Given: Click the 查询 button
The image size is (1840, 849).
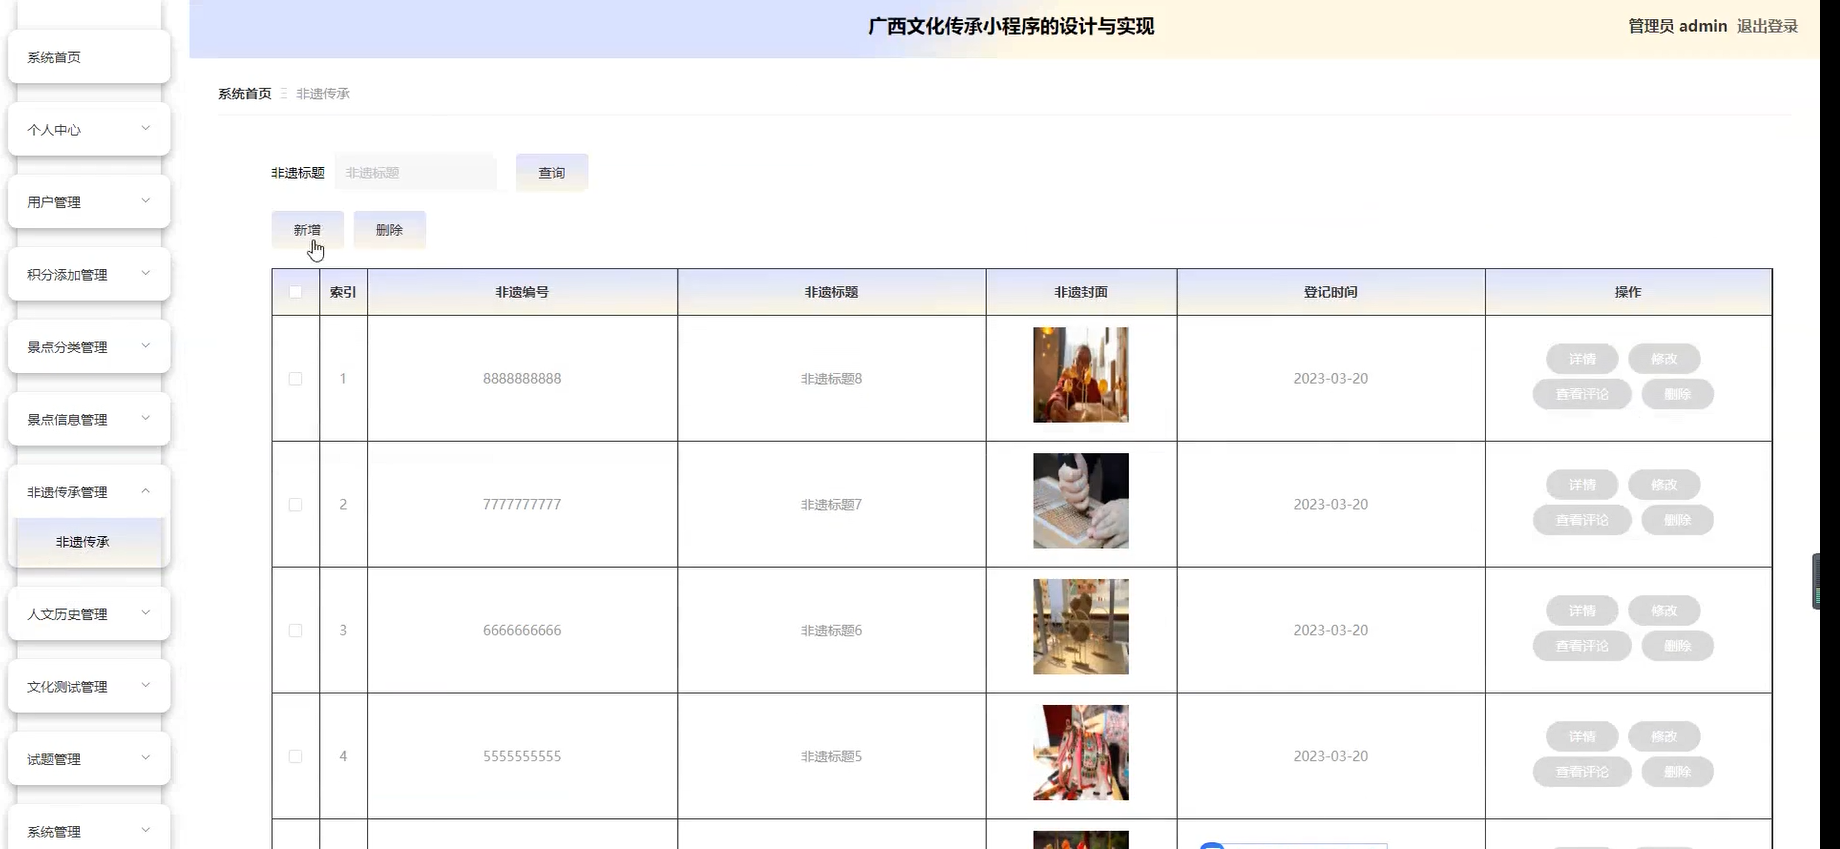Looking at the screenshot, I should click(552, 172).
